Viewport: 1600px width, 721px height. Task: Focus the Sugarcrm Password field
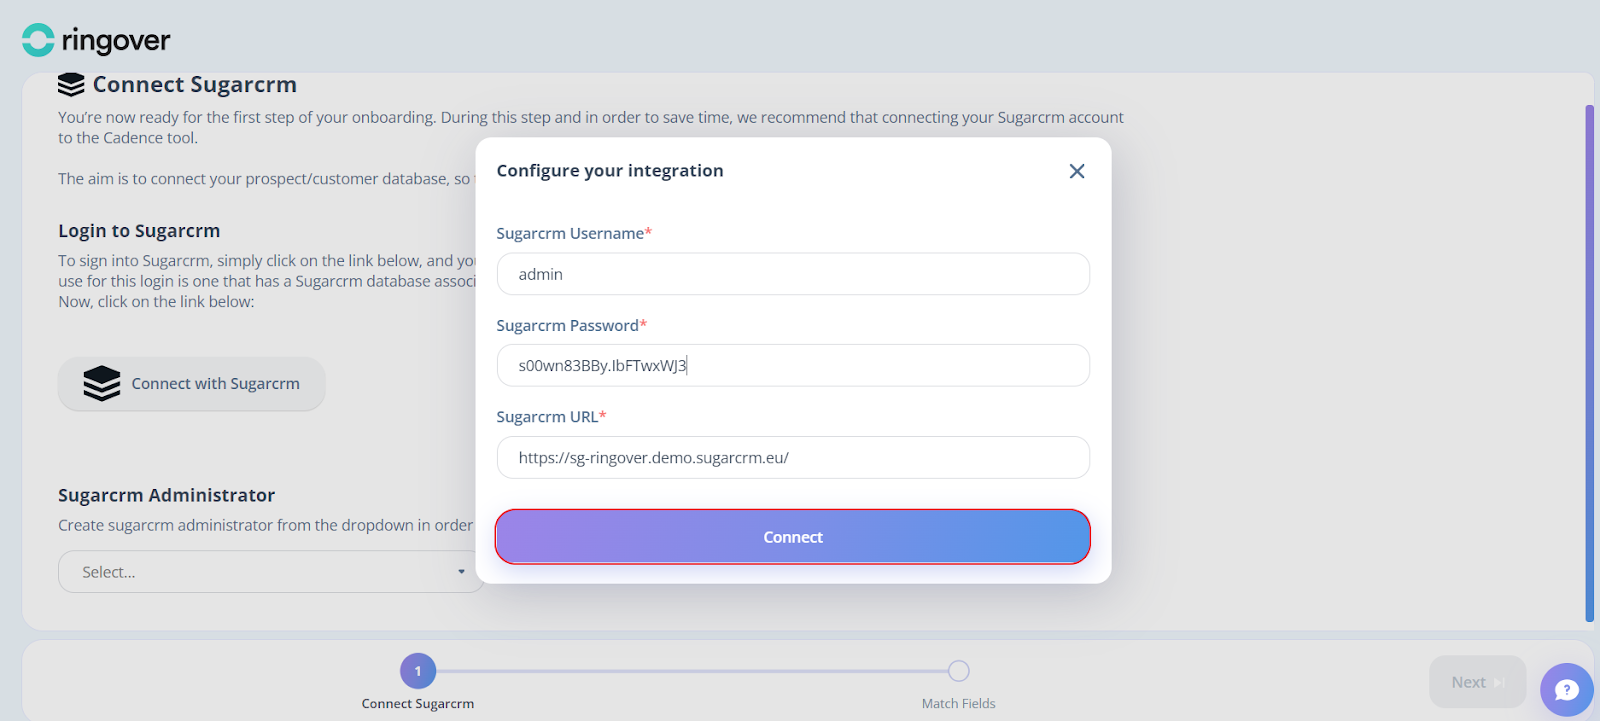(x=793, y=366)
